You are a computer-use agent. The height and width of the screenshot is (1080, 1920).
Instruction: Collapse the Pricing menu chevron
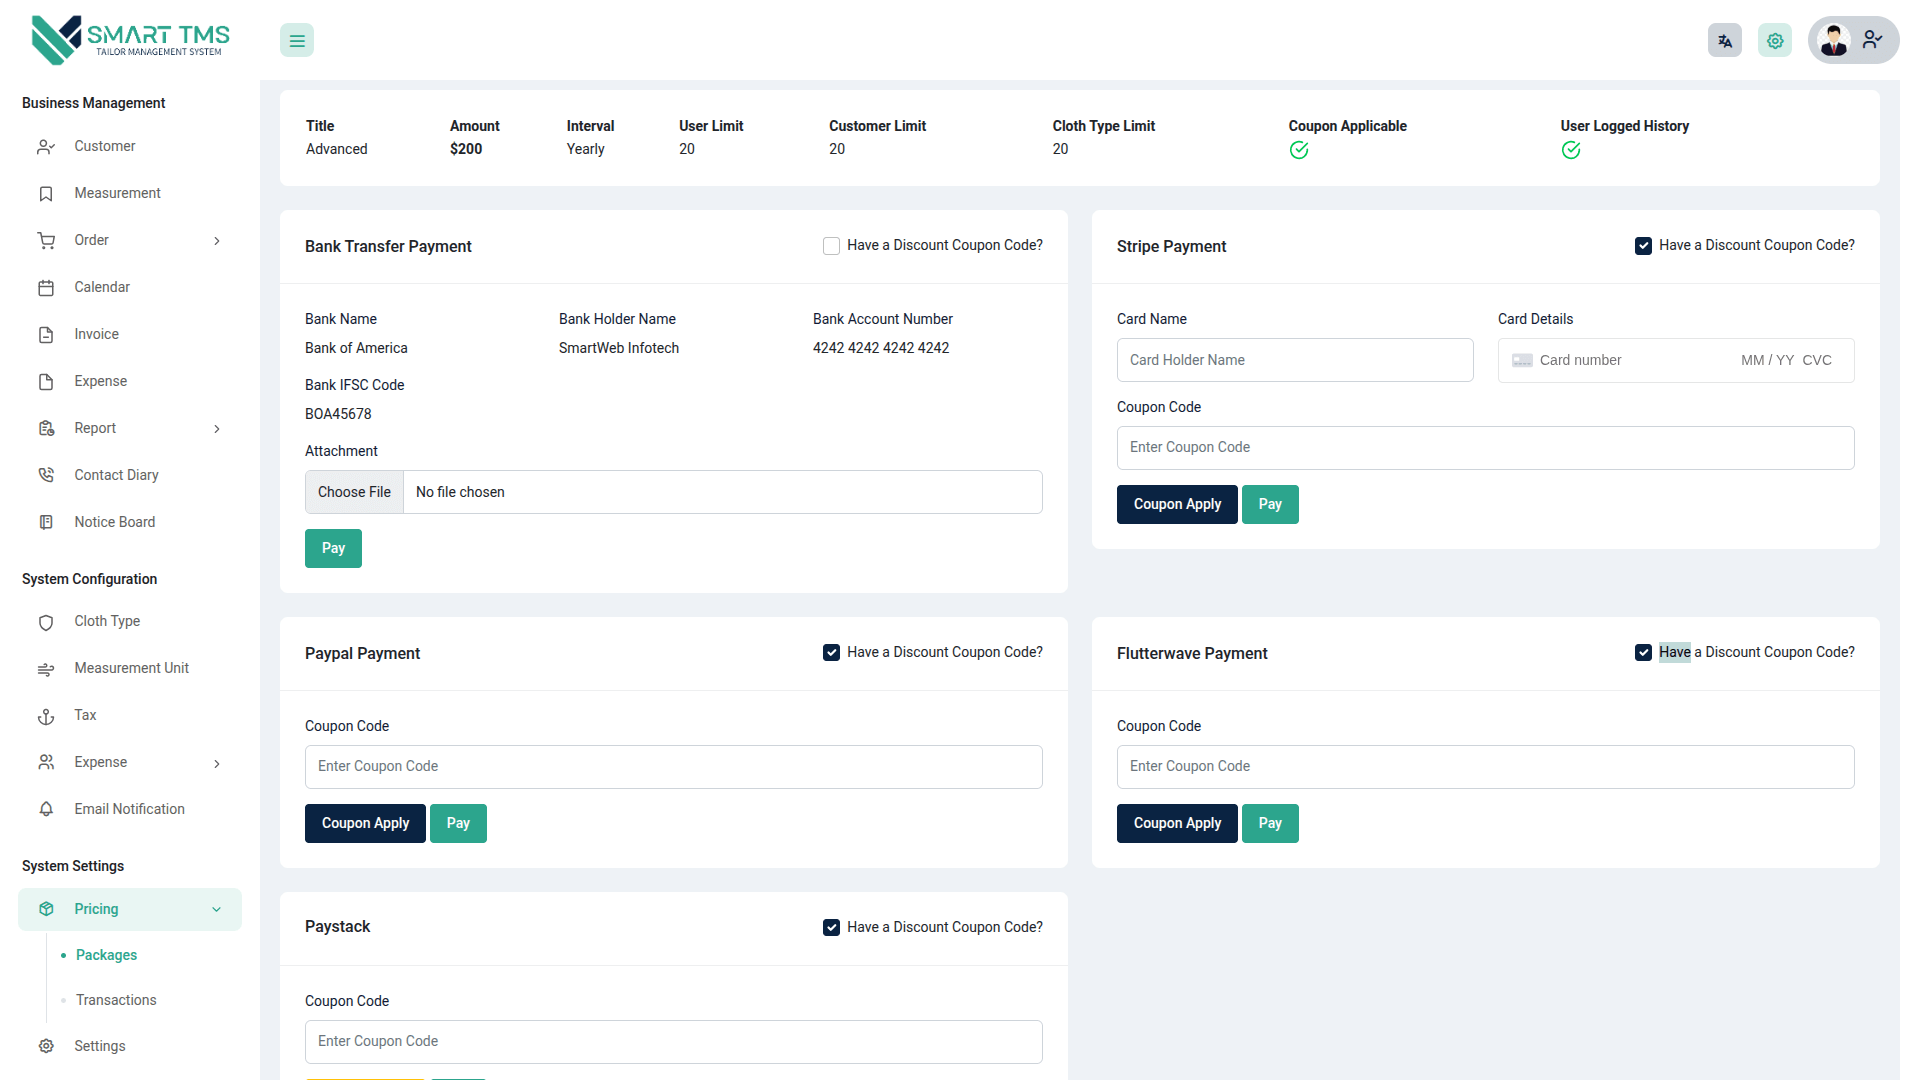[217, 910]
